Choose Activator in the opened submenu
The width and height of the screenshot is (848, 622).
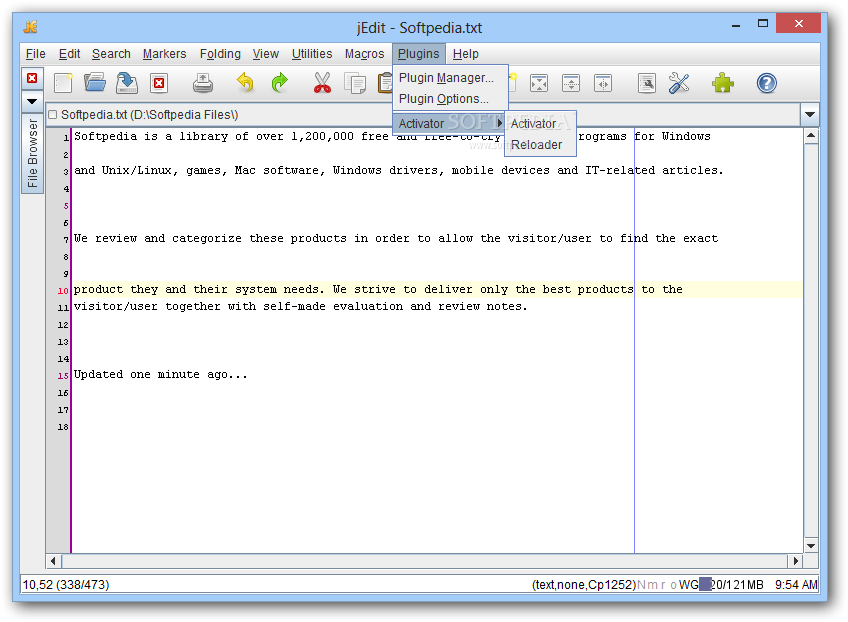pos(540,124)
